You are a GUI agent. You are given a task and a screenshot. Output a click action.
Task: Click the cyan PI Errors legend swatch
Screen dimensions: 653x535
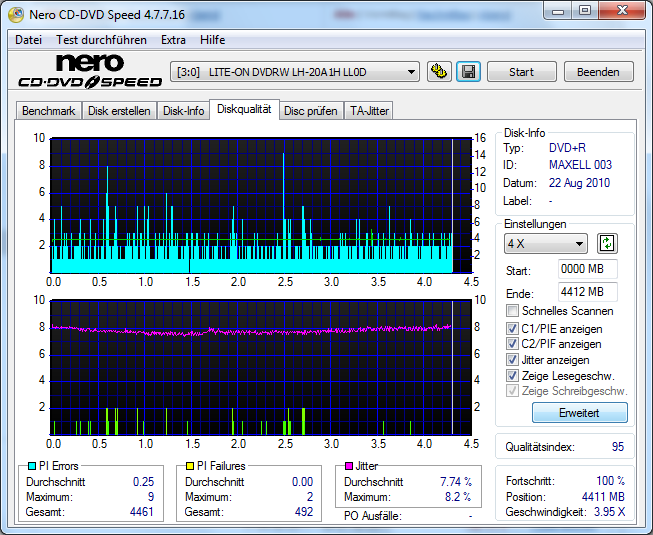coord(31,466)
